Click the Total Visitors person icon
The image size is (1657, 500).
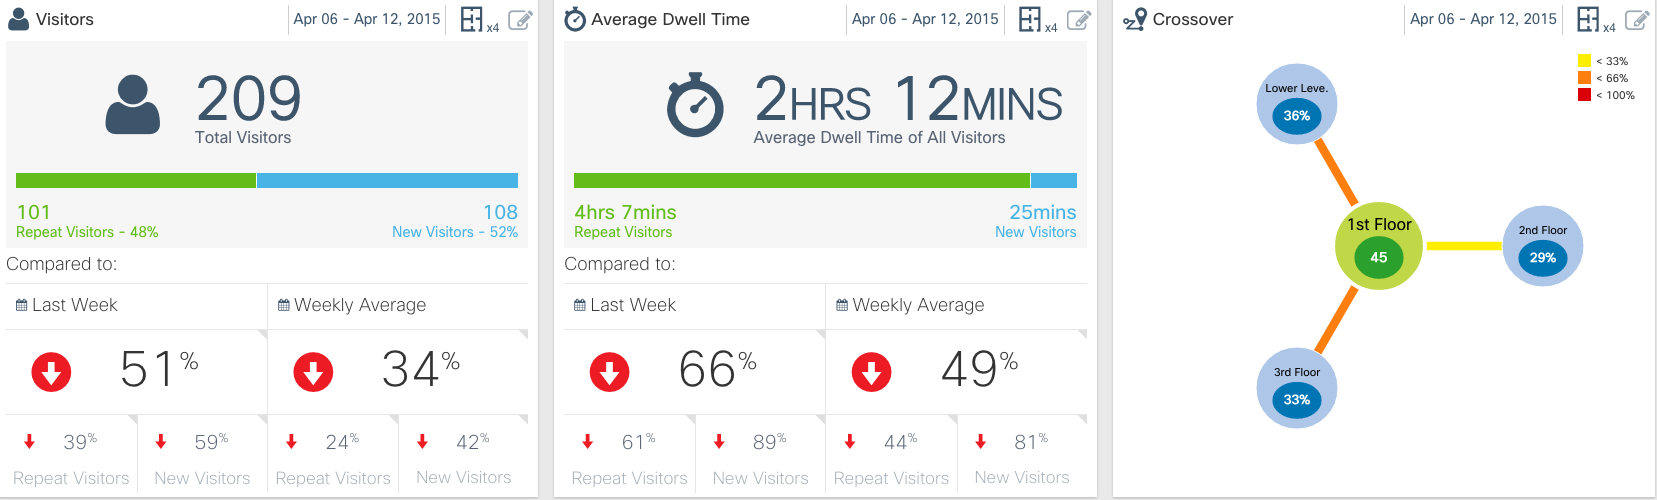[133, 105]
